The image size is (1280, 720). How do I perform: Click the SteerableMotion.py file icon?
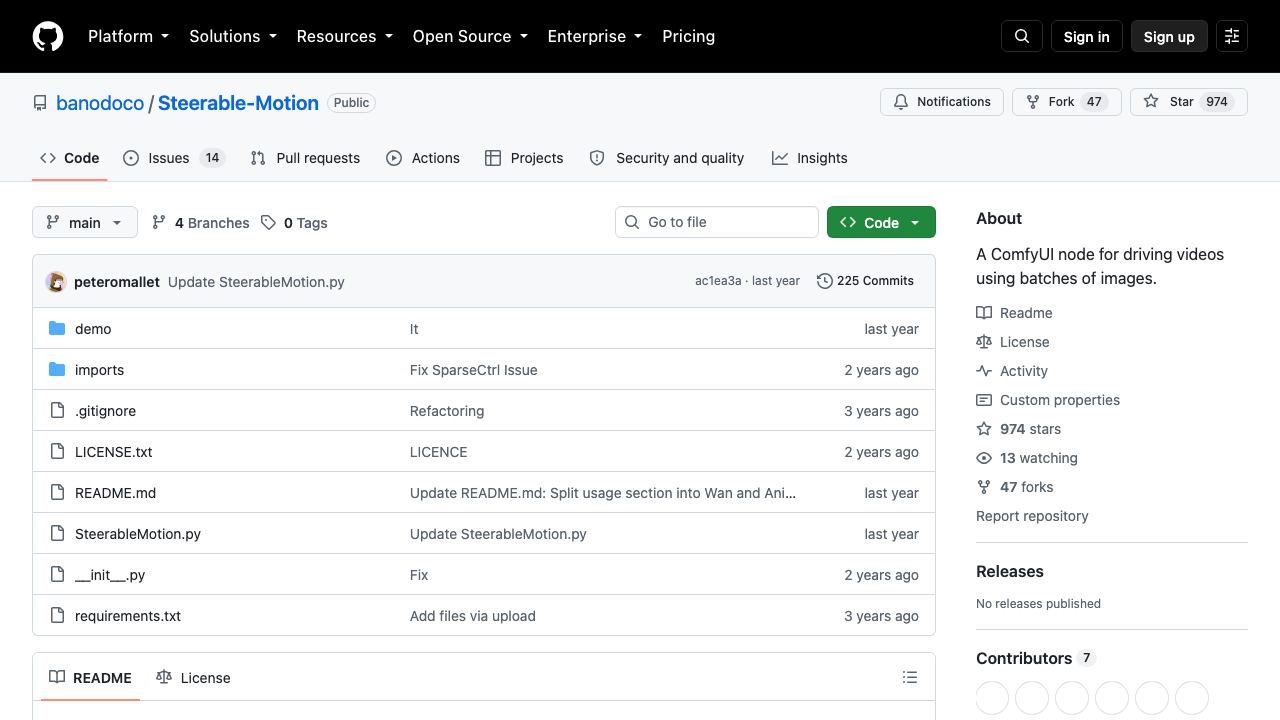pyautogui.click(x=57, y=534)
